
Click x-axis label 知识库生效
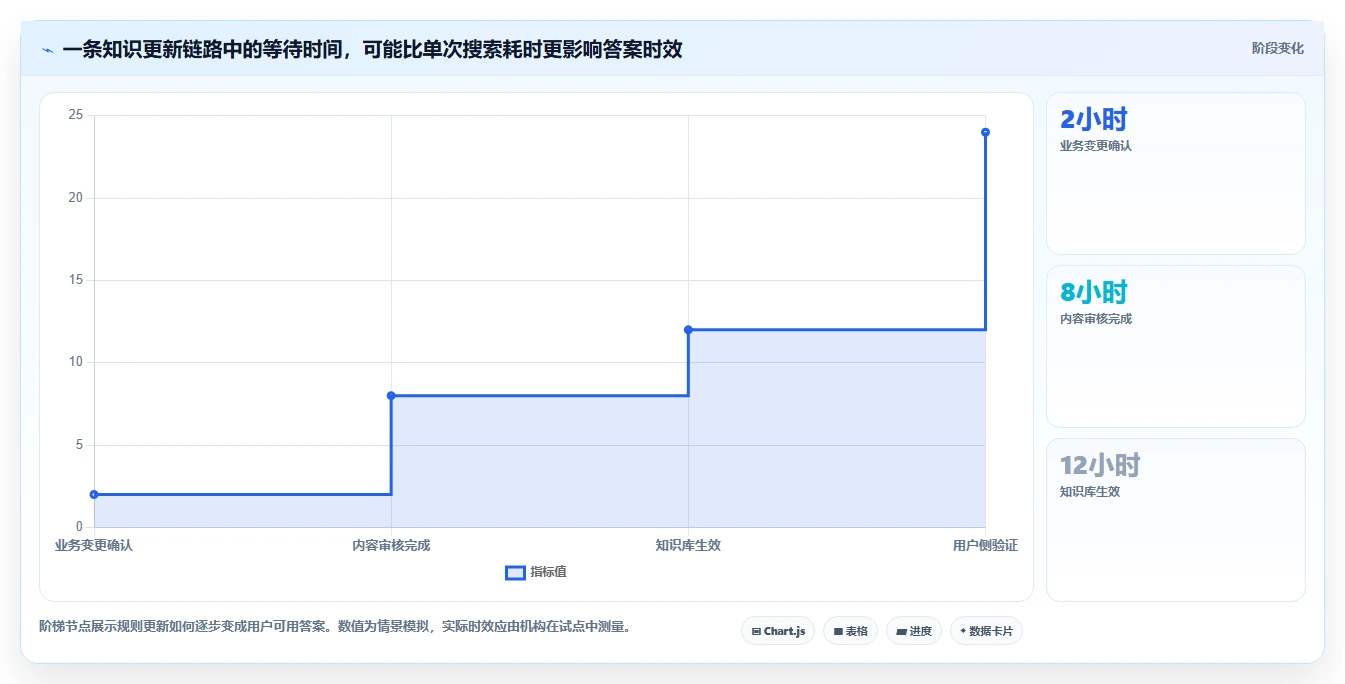688,545
